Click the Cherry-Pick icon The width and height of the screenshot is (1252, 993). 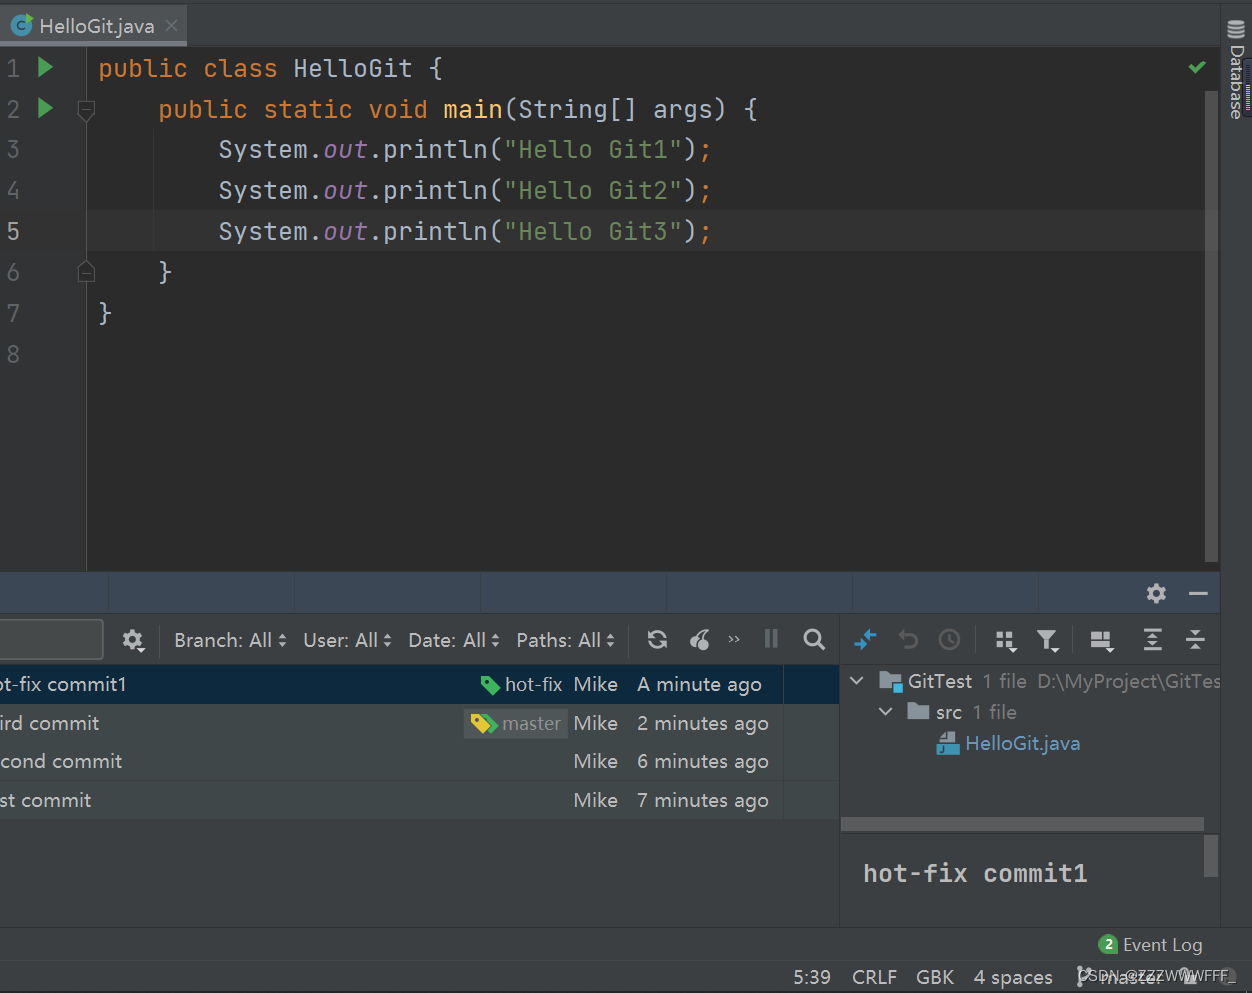pos(700,640)
